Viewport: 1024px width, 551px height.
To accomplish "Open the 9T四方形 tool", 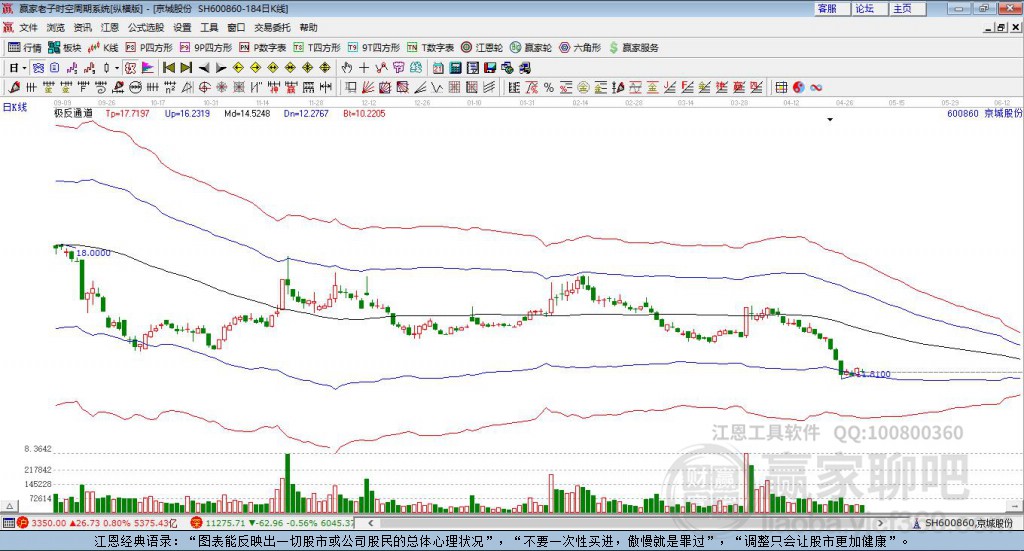I will click(374, 48).
